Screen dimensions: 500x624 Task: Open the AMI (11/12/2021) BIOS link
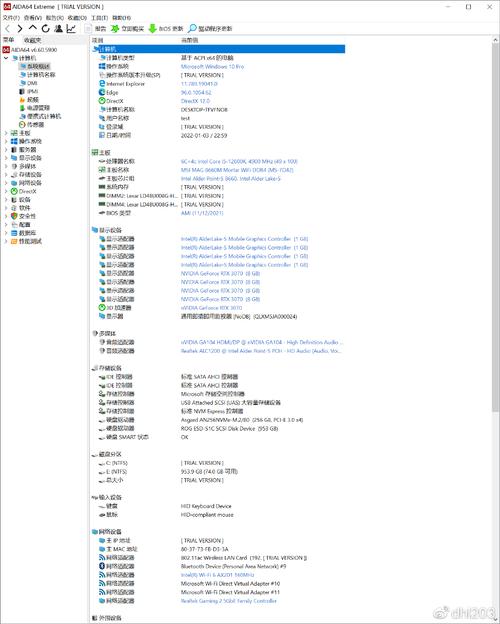tap(202, 213)
